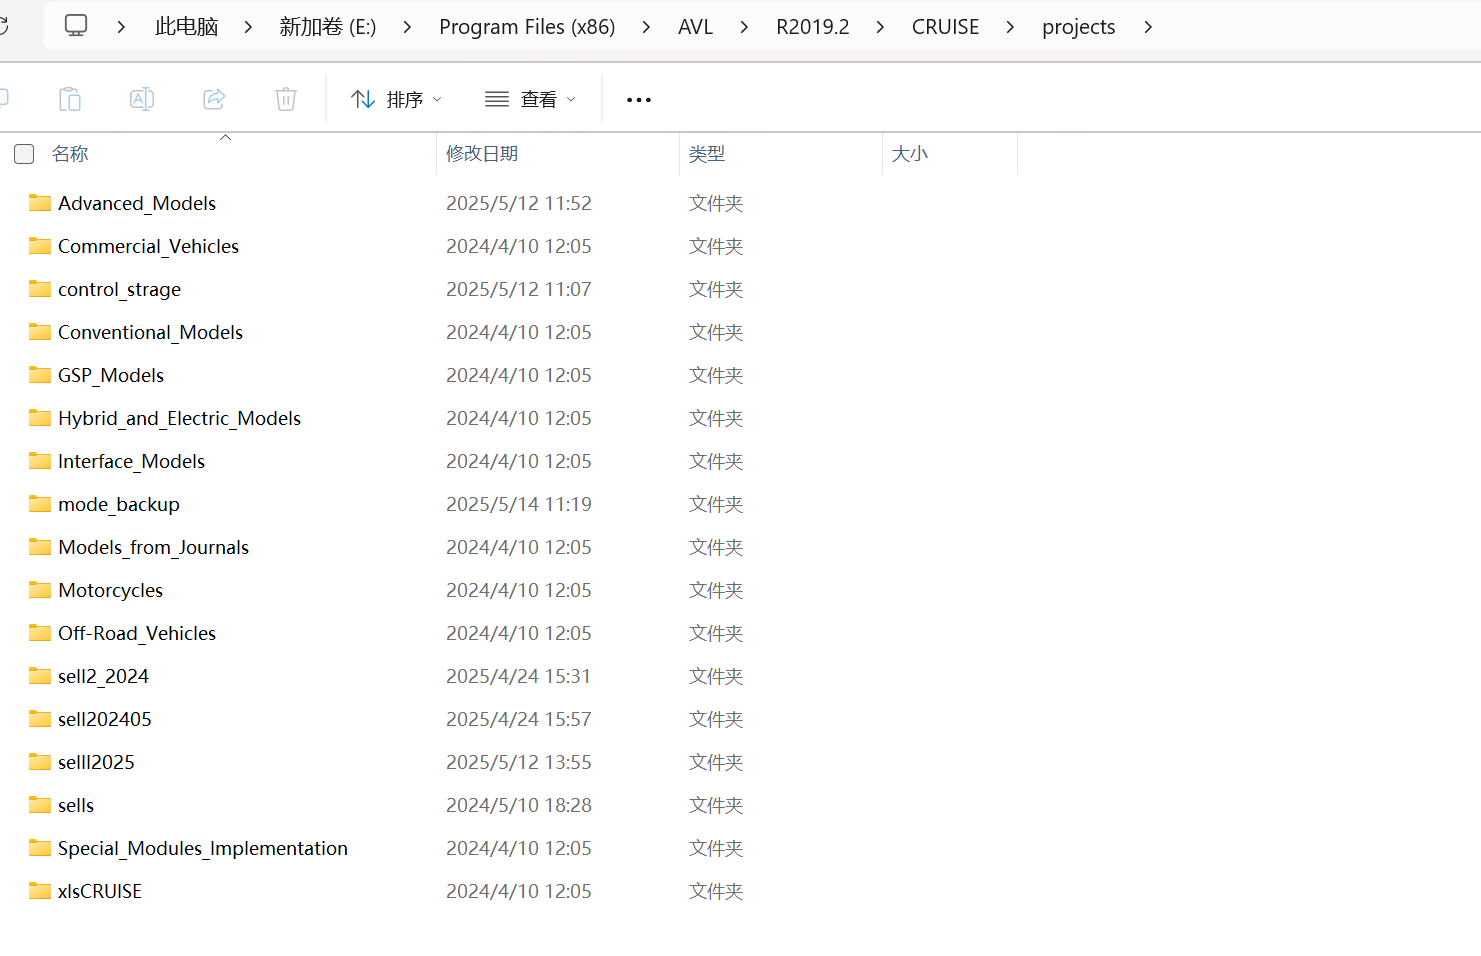1481x956 pixels.
Task: Sort by the 修改日期 column header
Action: (482, 154)
